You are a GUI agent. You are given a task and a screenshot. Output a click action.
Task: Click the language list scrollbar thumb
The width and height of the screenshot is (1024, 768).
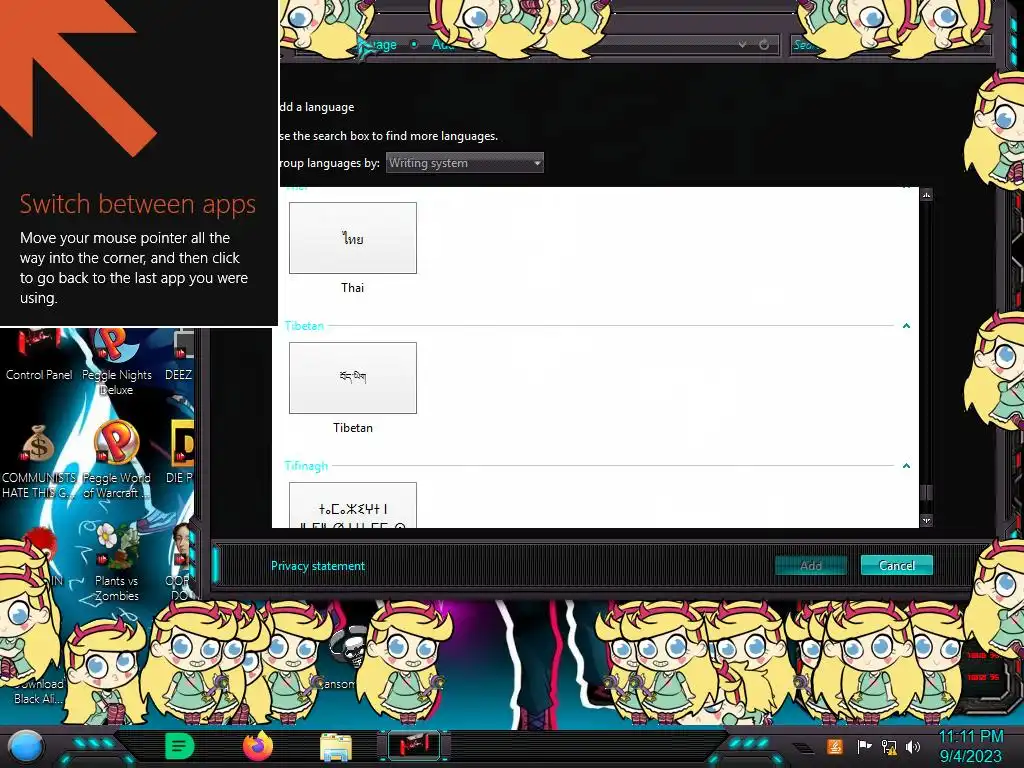[926, 492]
